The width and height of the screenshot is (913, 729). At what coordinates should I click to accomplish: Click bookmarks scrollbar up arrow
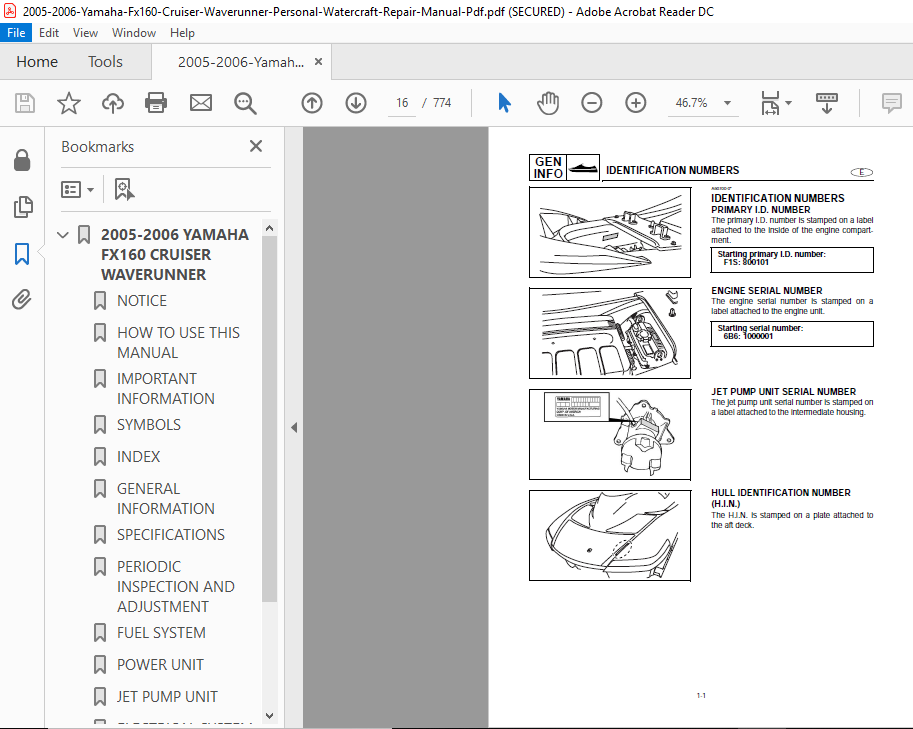pos(269,228)
